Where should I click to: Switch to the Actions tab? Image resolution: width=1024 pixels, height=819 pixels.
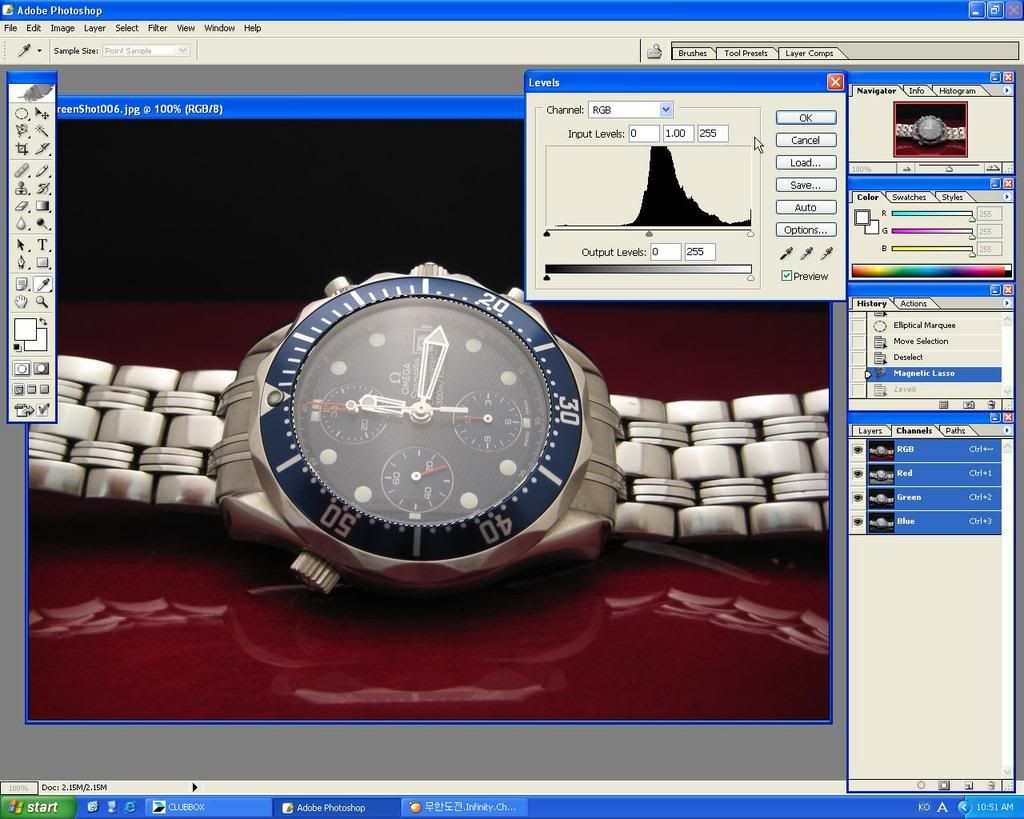(x=913, y=303)
